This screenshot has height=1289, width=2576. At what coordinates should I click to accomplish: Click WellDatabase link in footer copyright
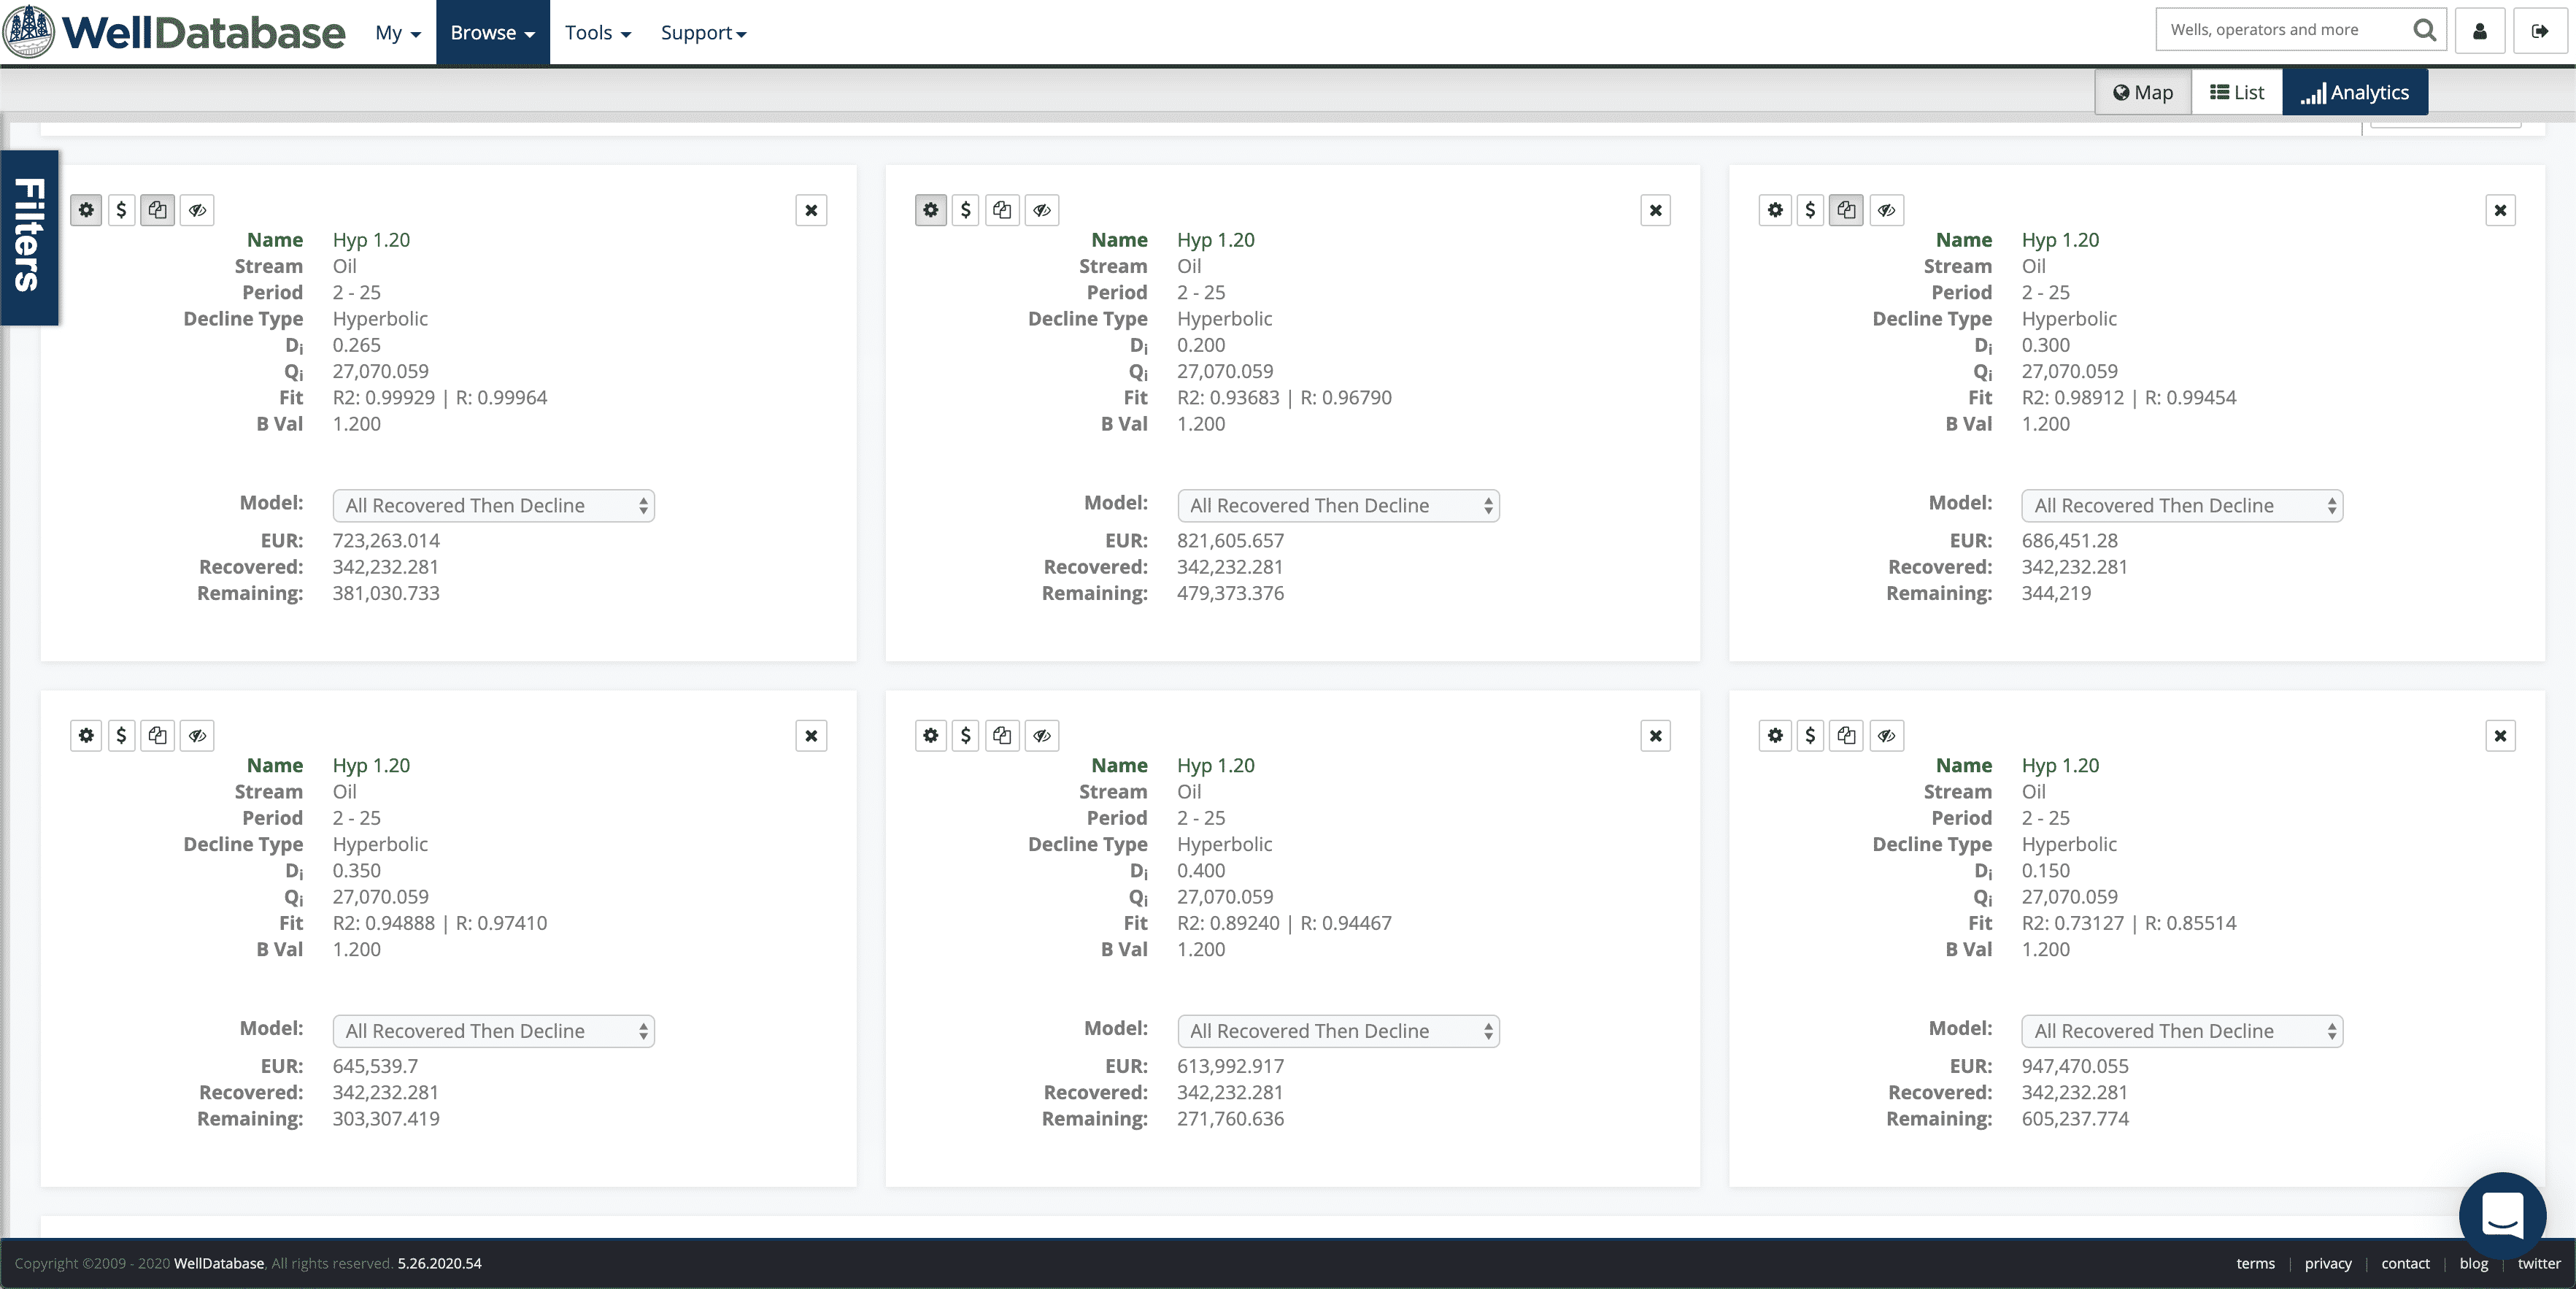click(x=219, y=1264)
